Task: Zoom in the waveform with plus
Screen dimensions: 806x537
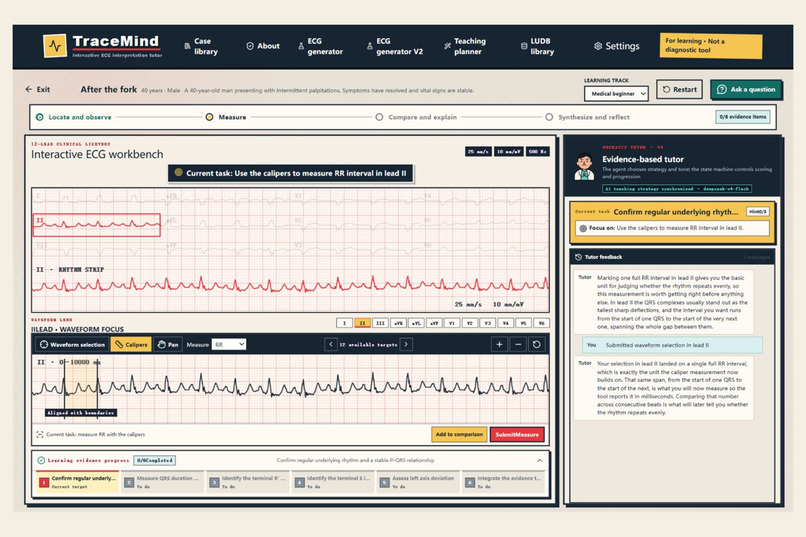Action: coord(499,345)
